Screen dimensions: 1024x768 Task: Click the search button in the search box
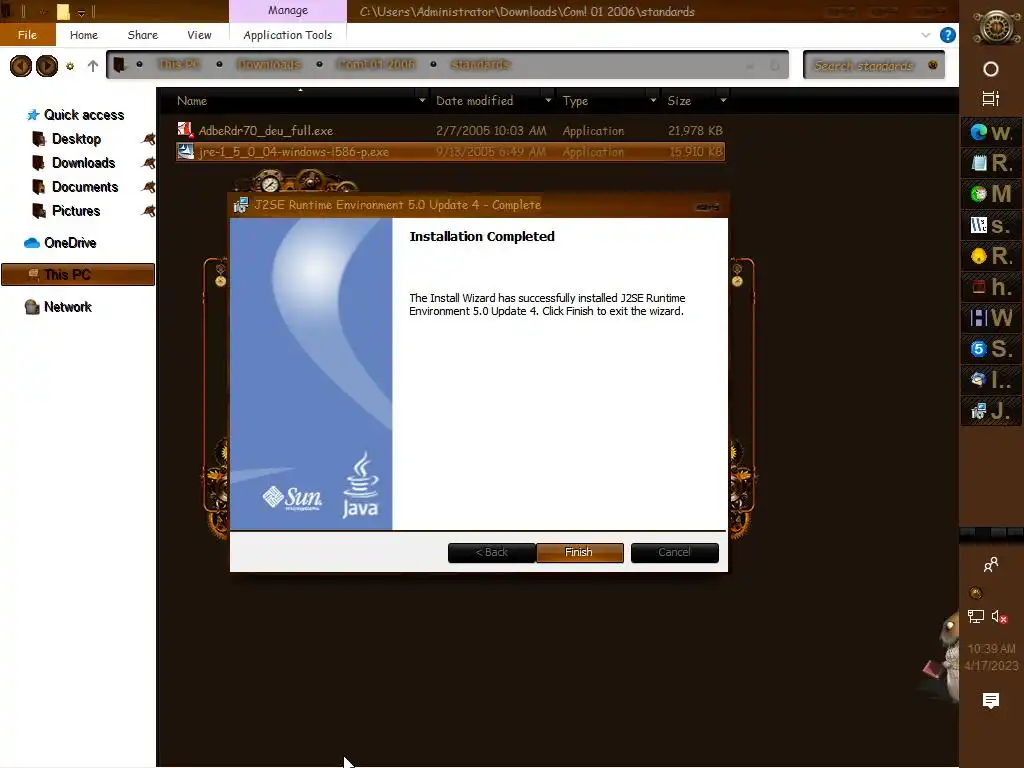point(933,65)
